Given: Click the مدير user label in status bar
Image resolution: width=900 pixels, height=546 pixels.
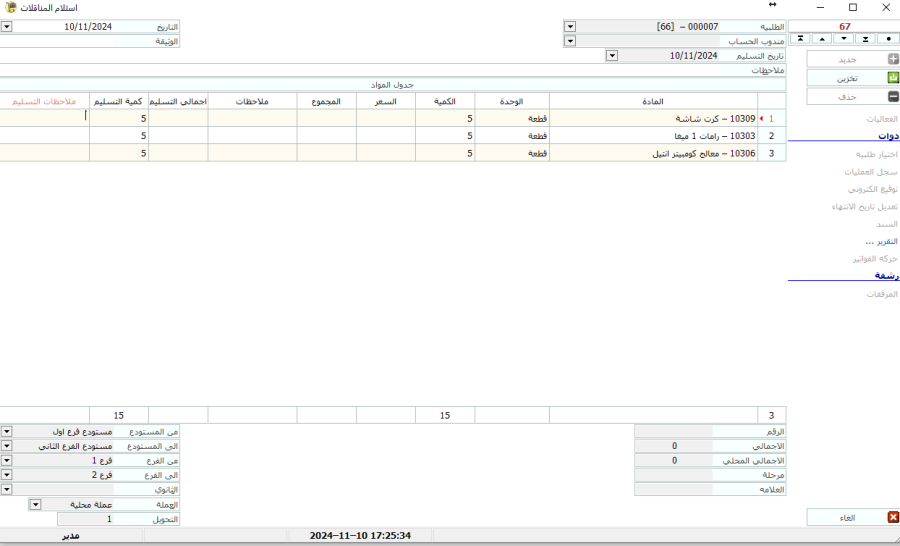Looking at the screenshot, I should [x=71, y=535].
